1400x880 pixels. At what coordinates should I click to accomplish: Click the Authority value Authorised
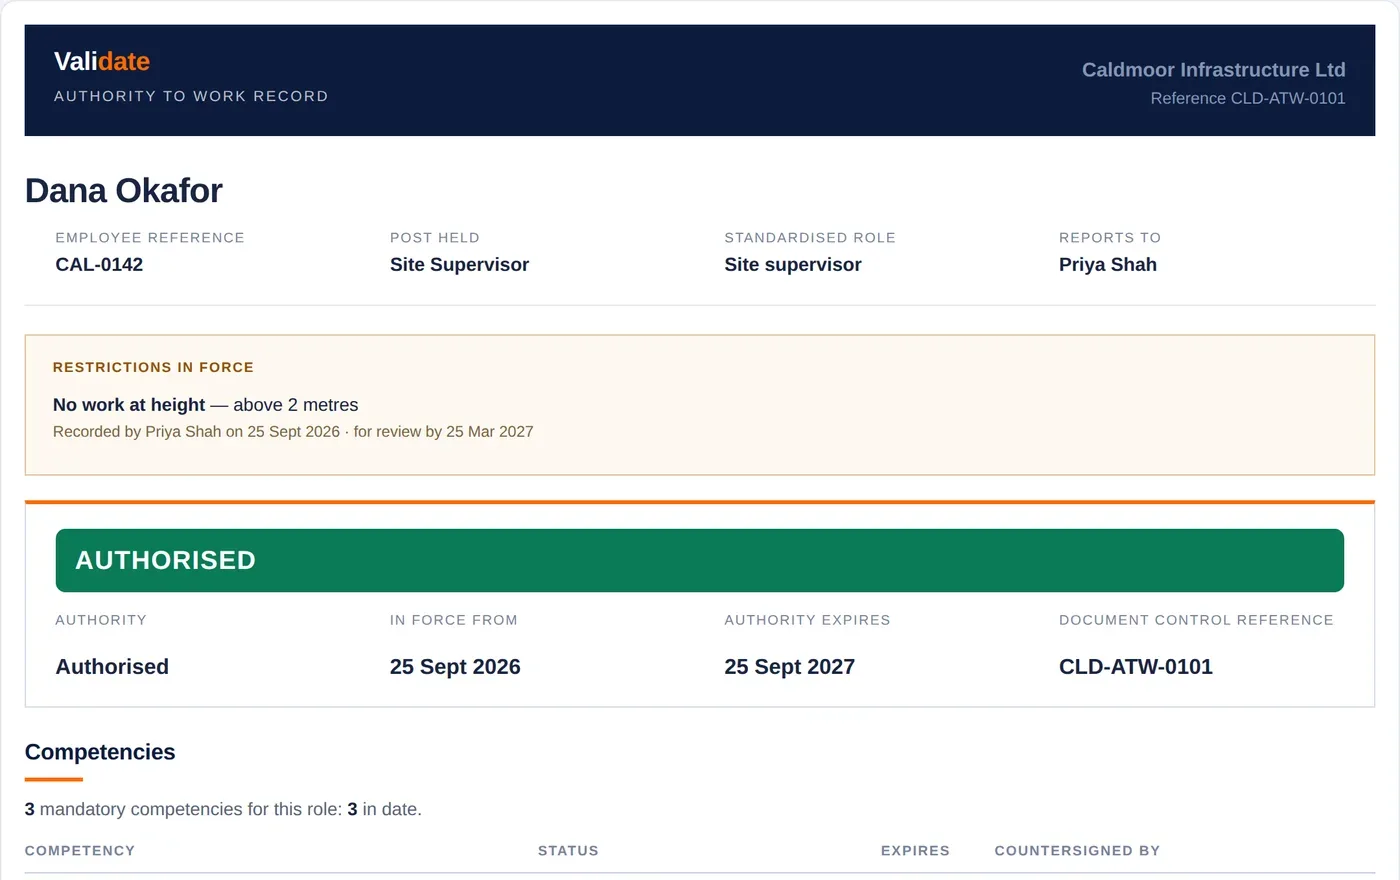(x=112, y=667)
